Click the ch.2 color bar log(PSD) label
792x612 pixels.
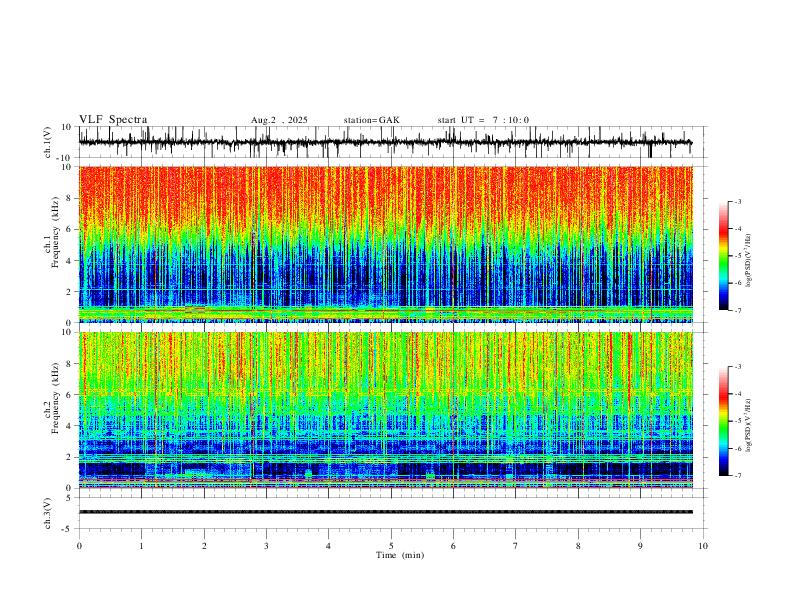pos(748,425)
